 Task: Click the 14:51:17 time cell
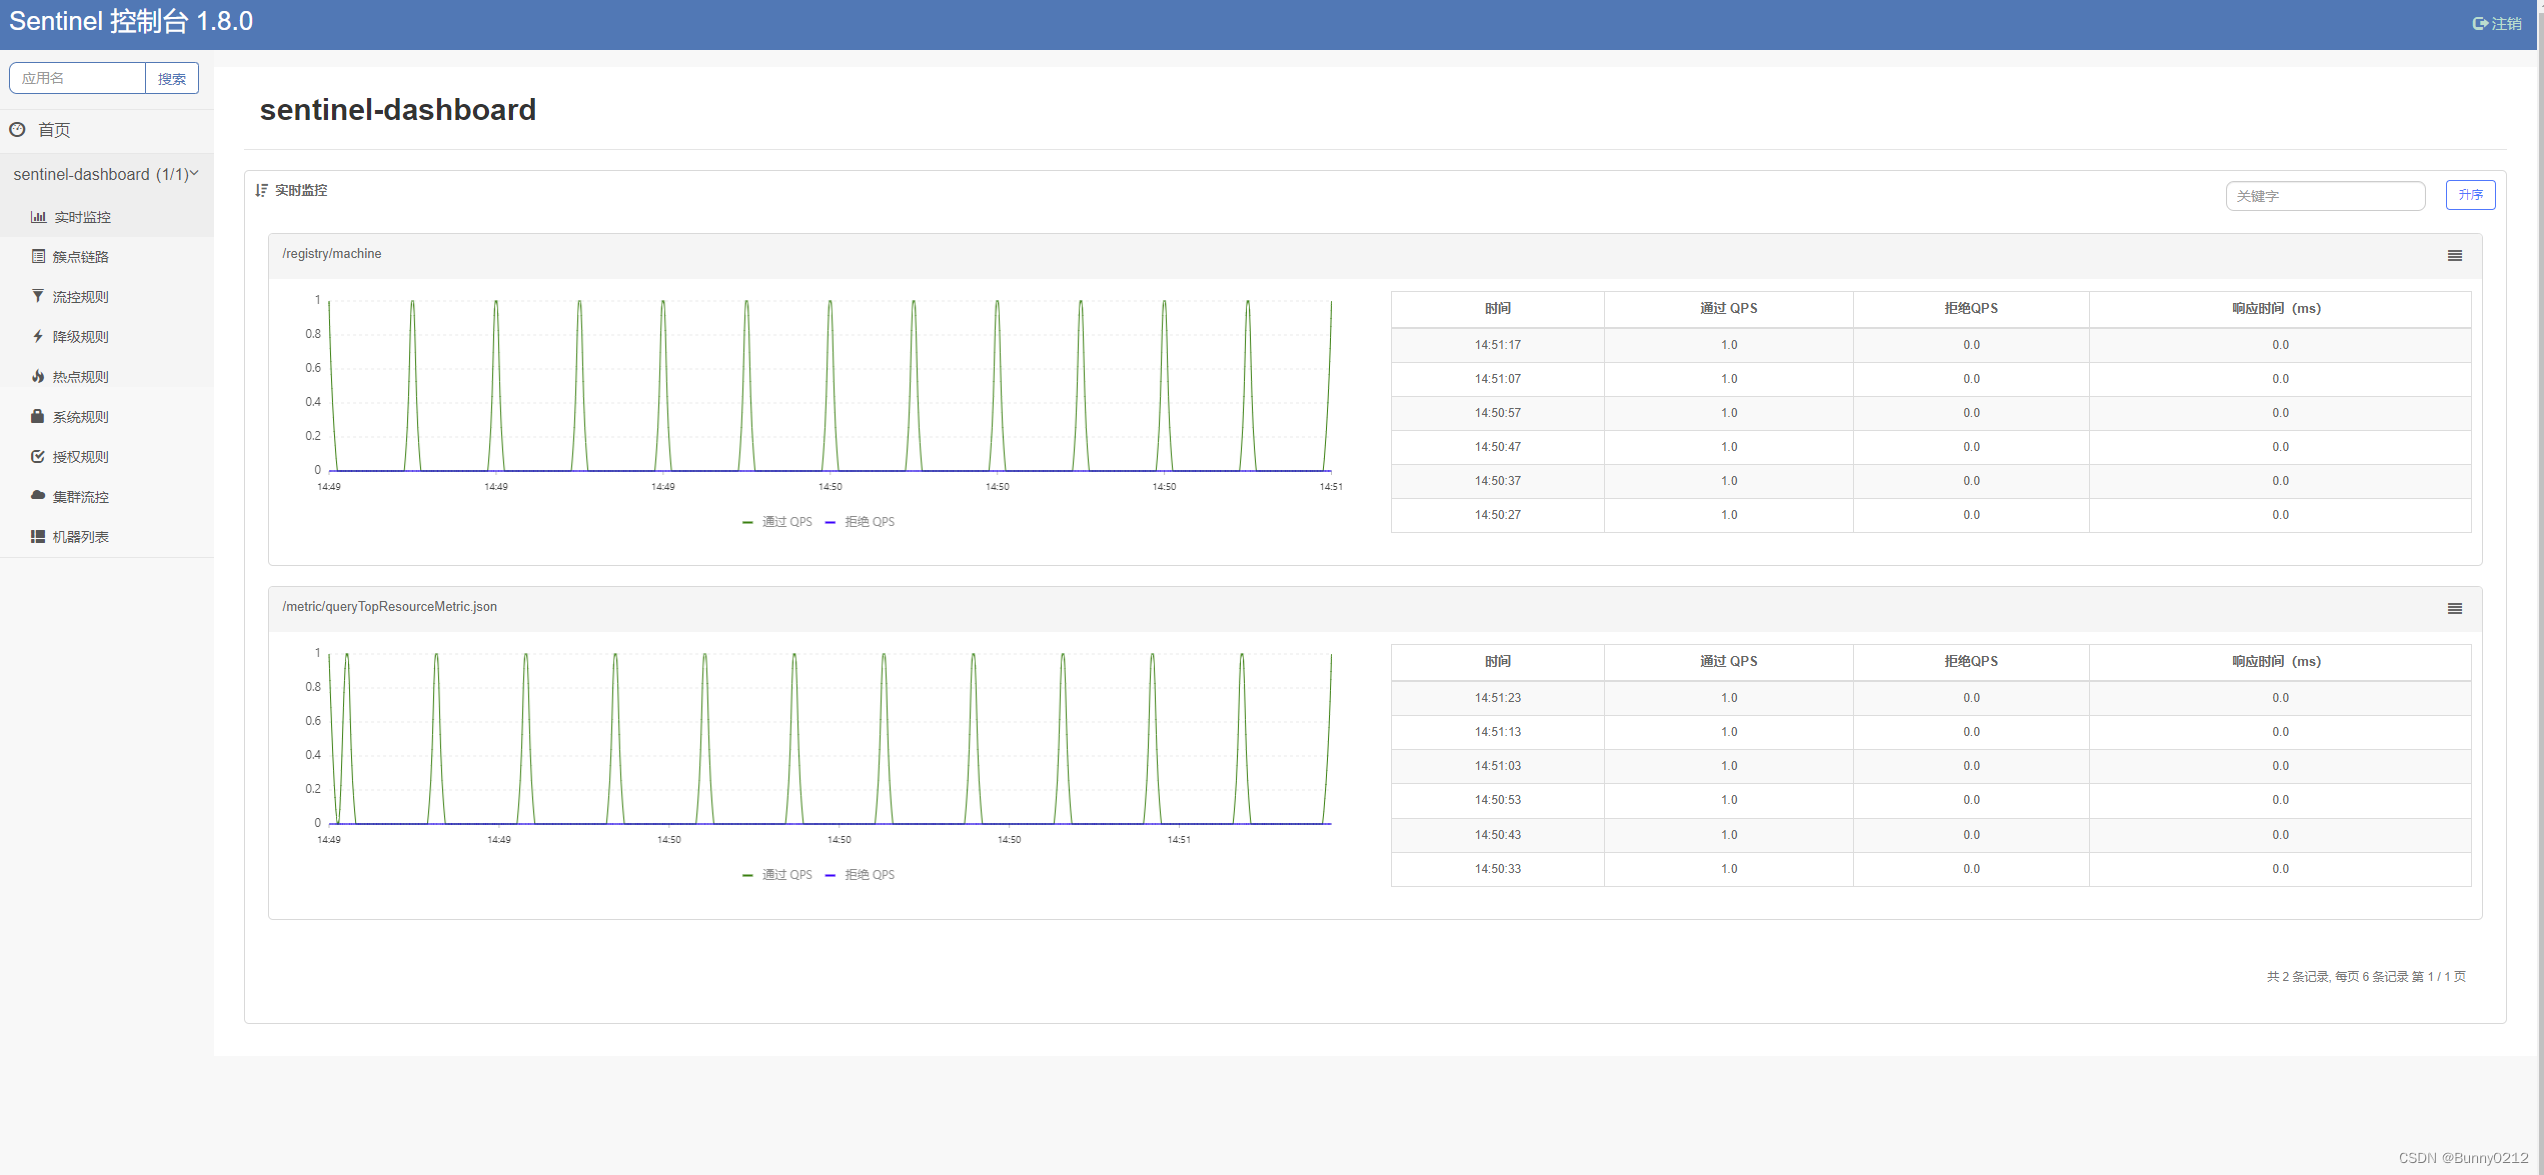1497,345
